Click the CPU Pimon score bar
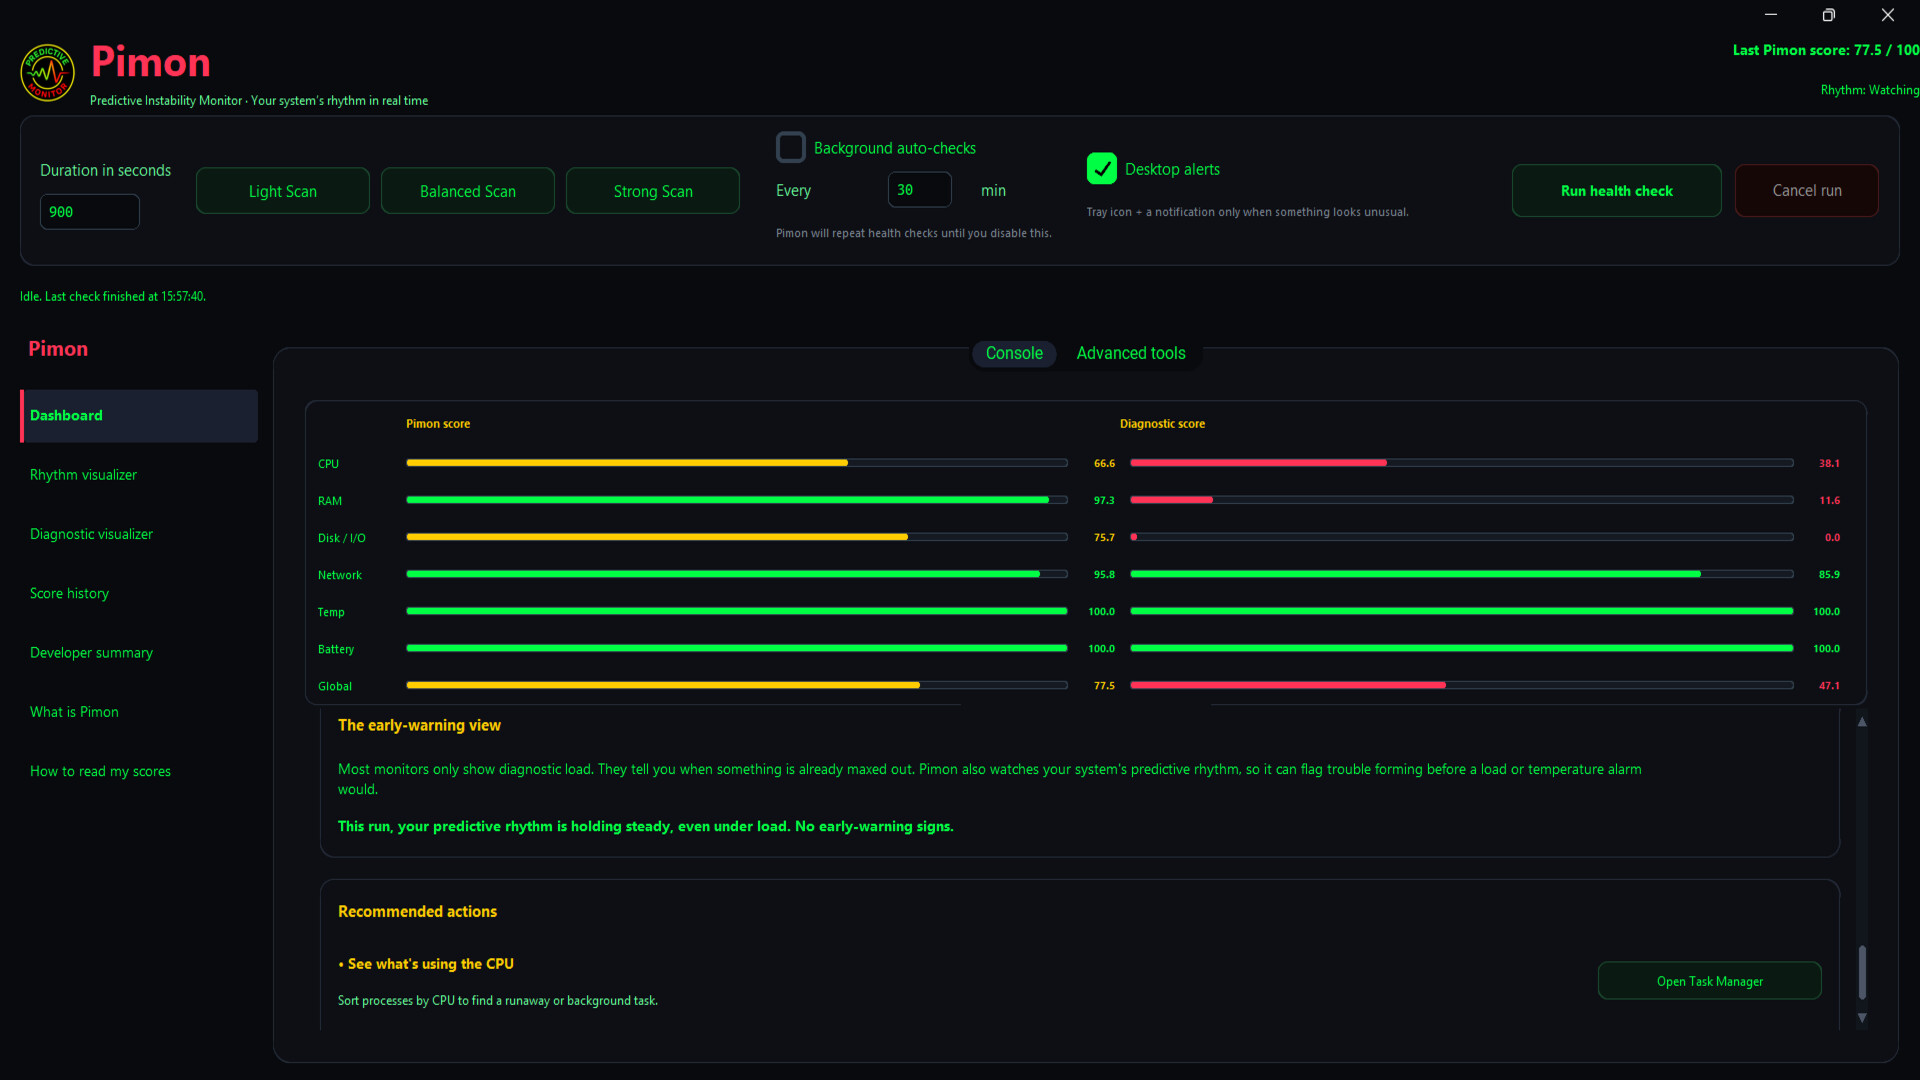This screenshot has height=1080, width=1920. click(737, 463)
